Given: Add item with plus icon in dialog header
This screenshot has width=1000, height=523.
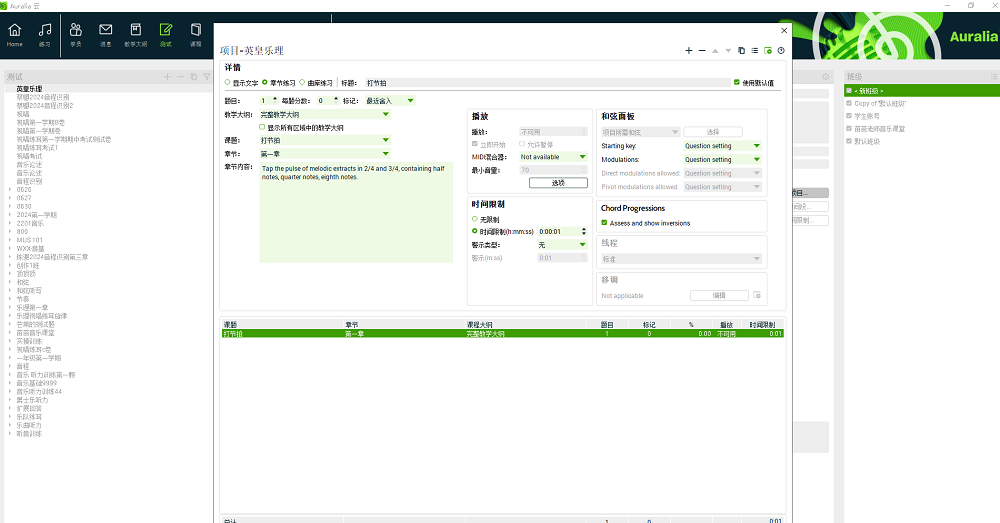Looking at the screenshot, I should tap(689, 50).
